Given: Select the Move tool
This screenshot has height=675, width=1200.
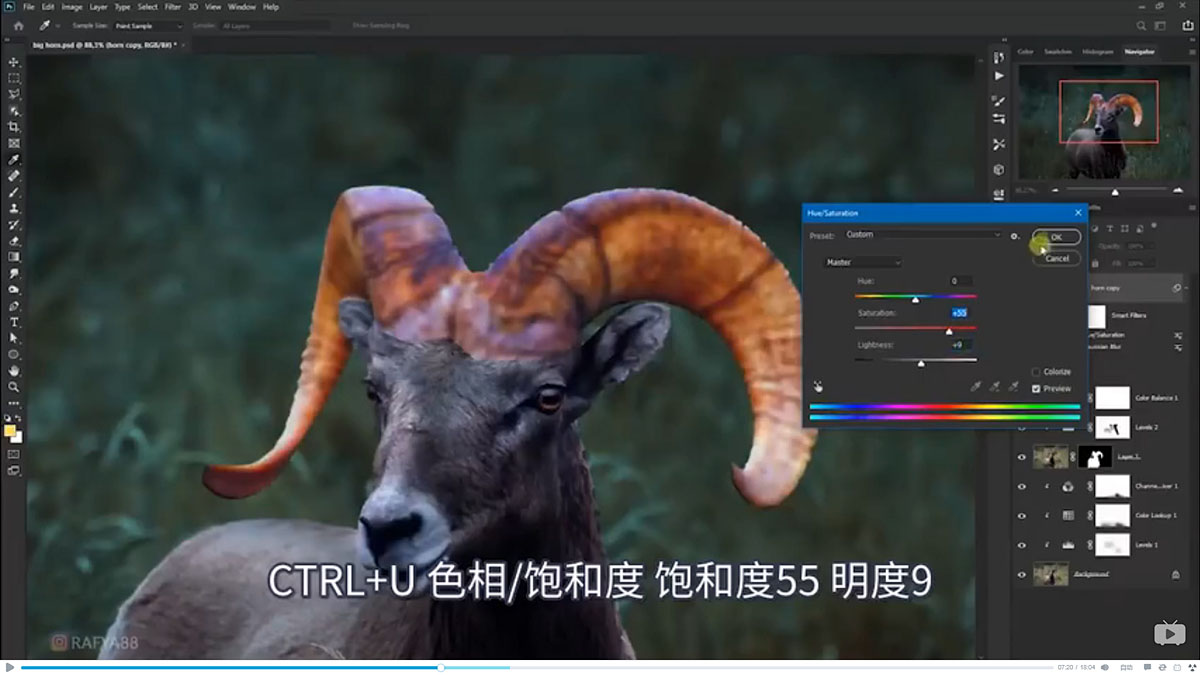Looking at the screenshot, I should click(14, 61).
